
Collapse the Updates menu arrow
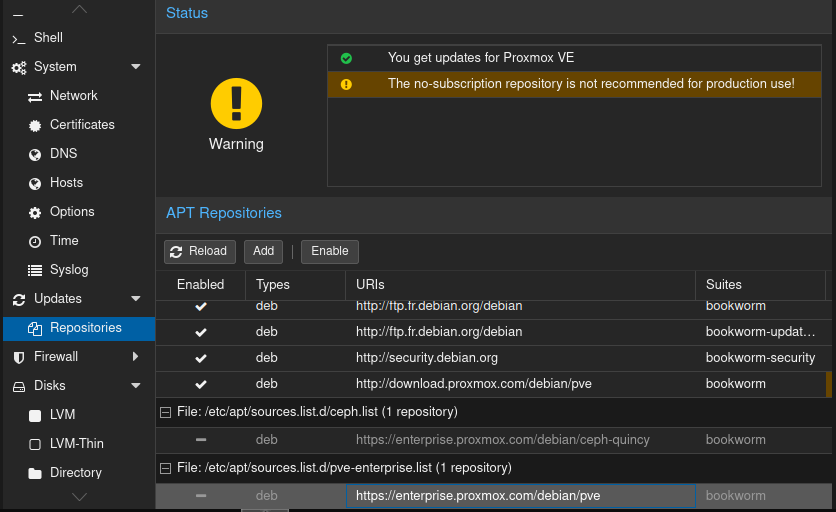(x=135, y=299)
